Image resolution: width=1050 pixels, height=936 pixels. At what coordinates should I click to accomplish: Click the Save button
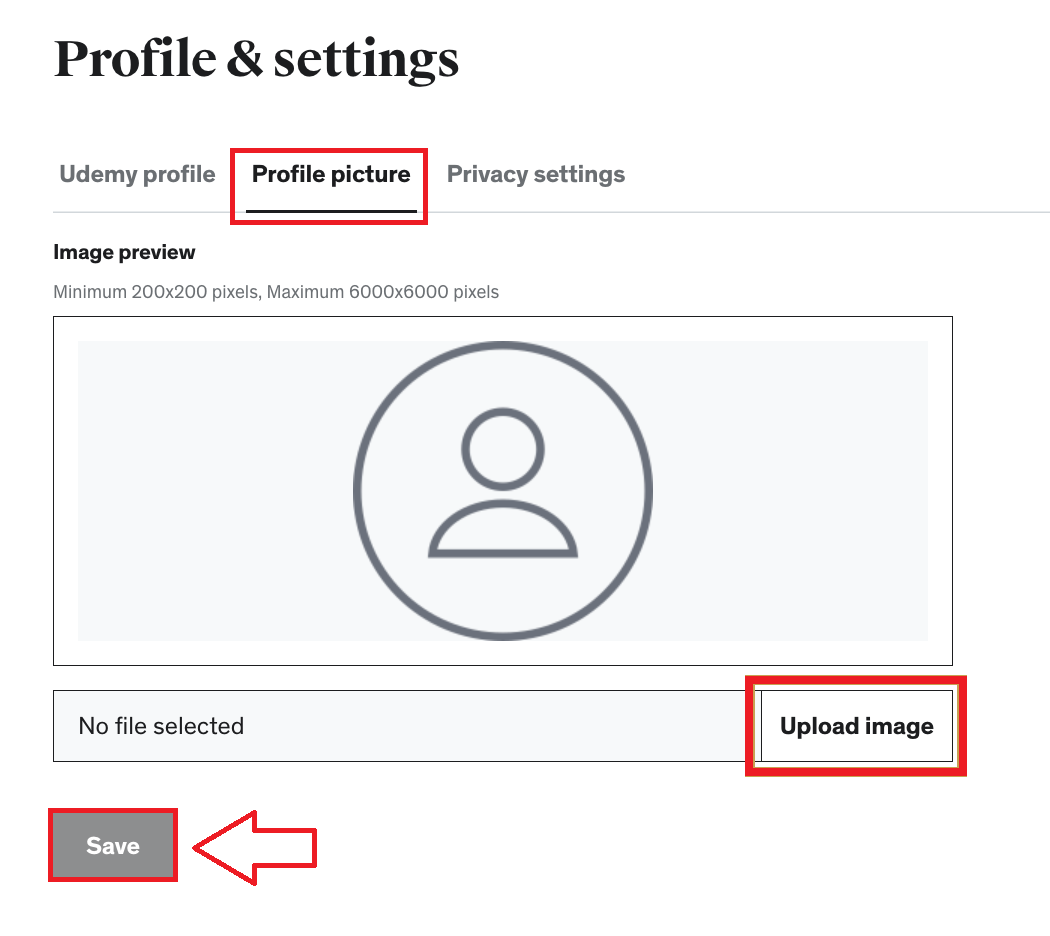pyautogui.click(x=112, y=845)
